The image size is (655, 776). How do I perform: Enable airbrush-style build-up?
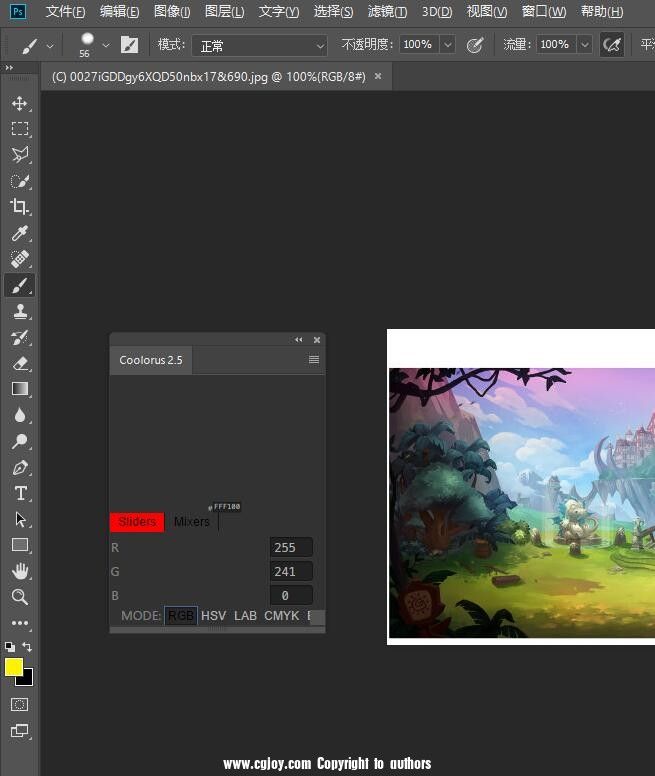point(611,45)
